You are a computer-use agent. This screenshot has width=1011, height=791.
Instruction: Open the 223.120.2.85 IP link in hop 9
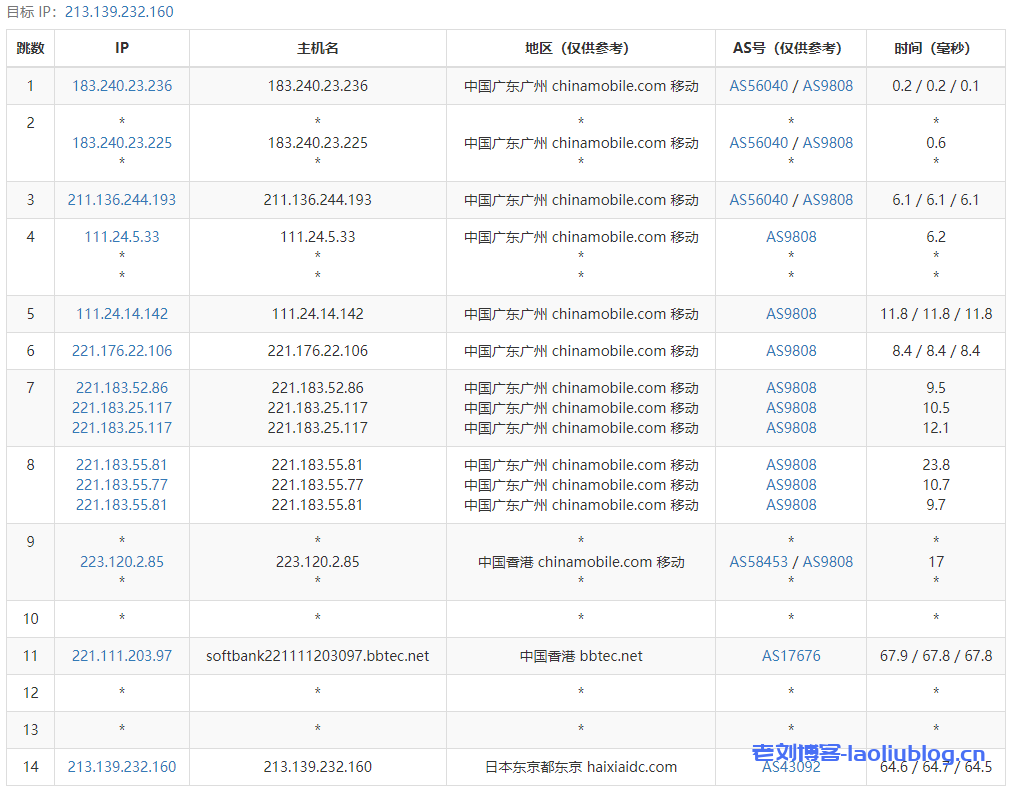pos(122,562)
